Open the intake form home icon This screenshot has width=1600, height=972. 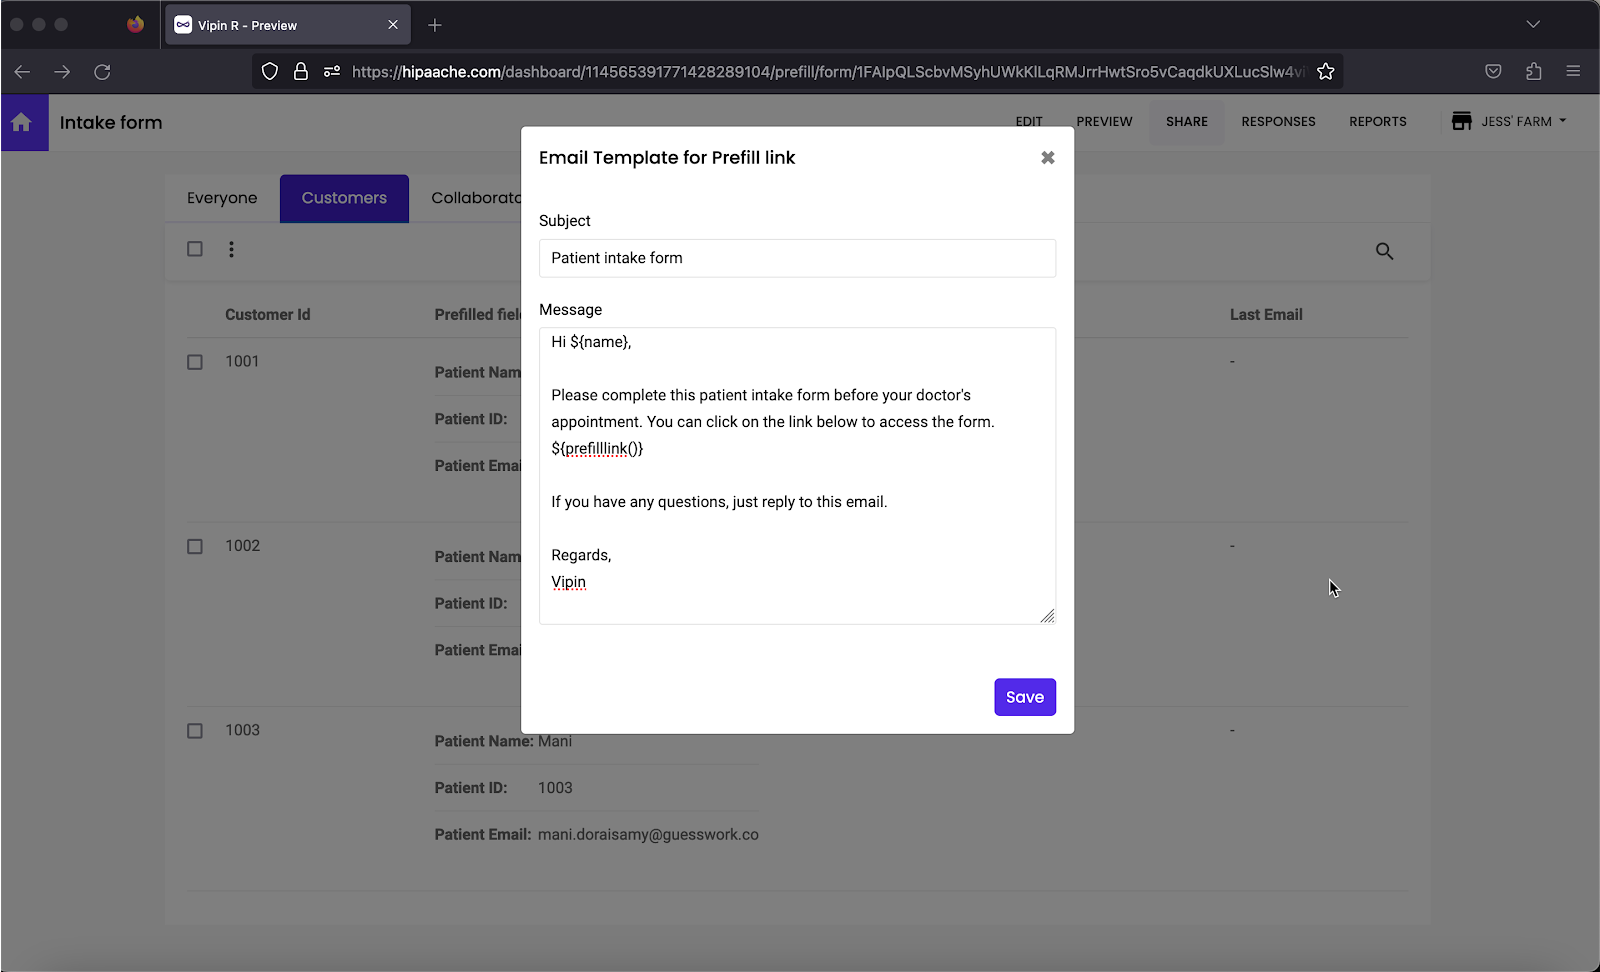click(x=22, y=122)
